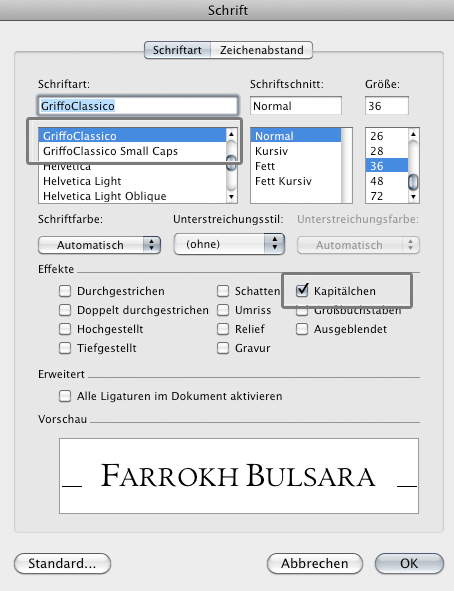Click the Standard... button

tap(63, 563)
